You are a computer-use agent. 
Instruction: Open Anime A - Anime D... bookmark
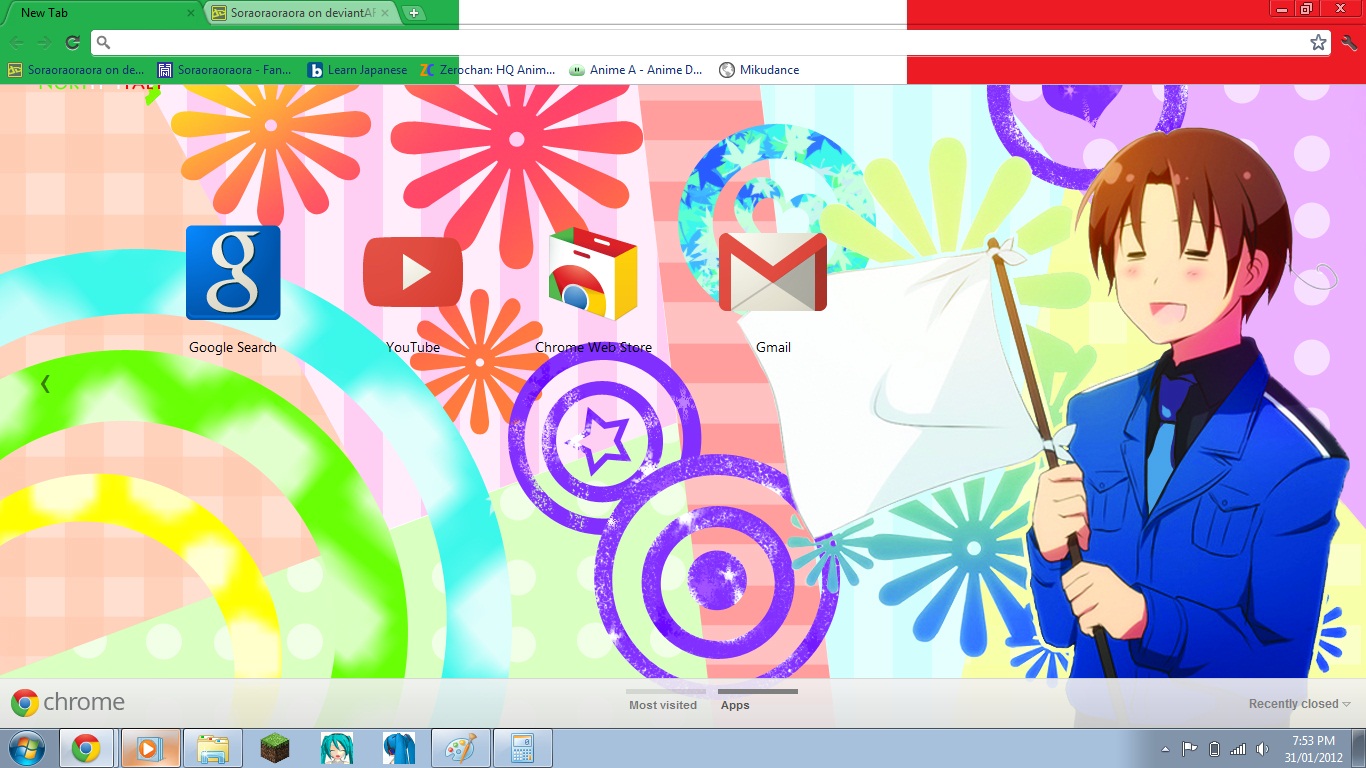(x=636, y=70)
